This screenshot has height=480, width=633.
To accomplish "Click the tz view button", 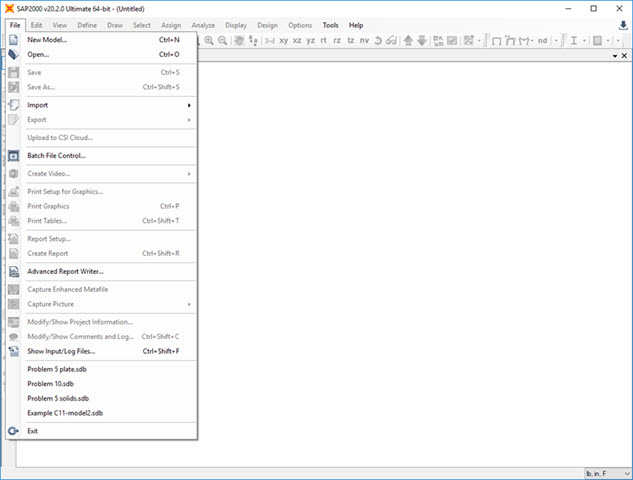I will tap(350, 40).
